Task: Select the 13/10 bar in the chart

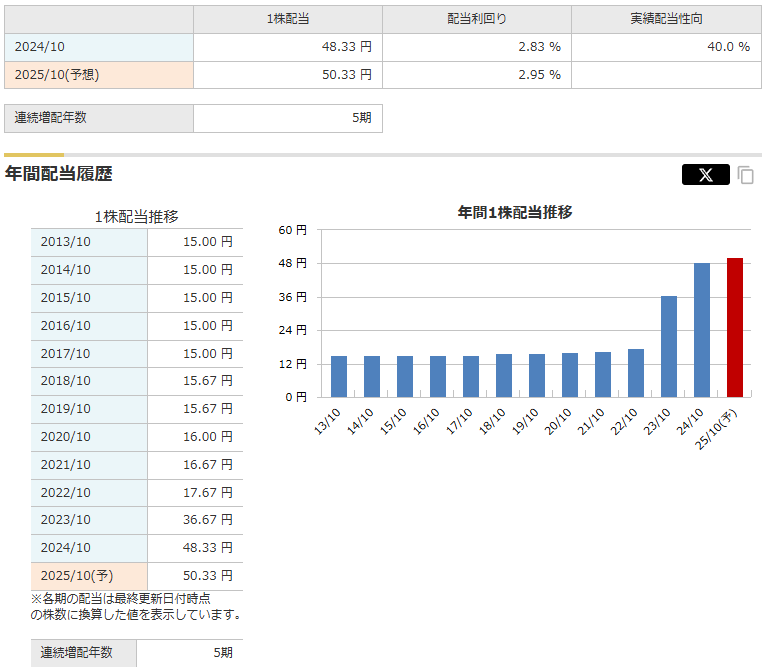Action: click(339, 376)
